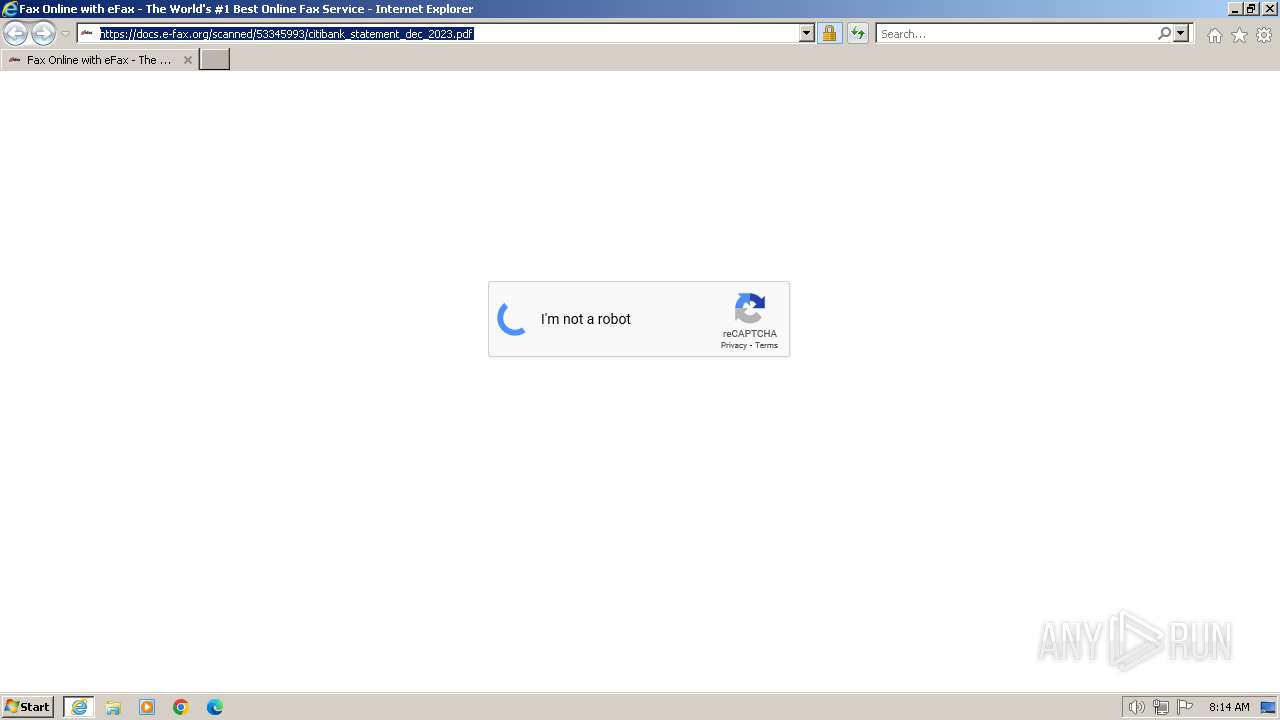Viewport: 1280px width, 720px height.
Task: Click the magnifier search icon
Action: click(x=1164, y=34)
